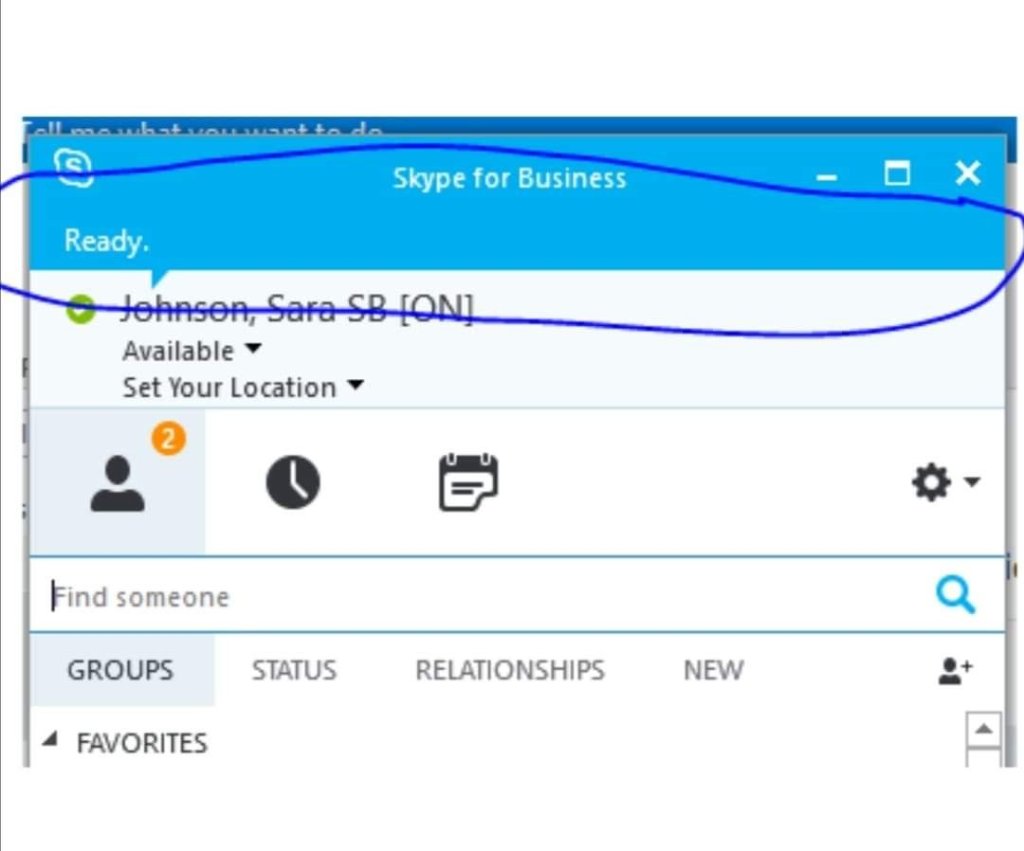The image size is (1024, 851).
Task: Switch to the GROUPS tab
Action: pos(120,670)
